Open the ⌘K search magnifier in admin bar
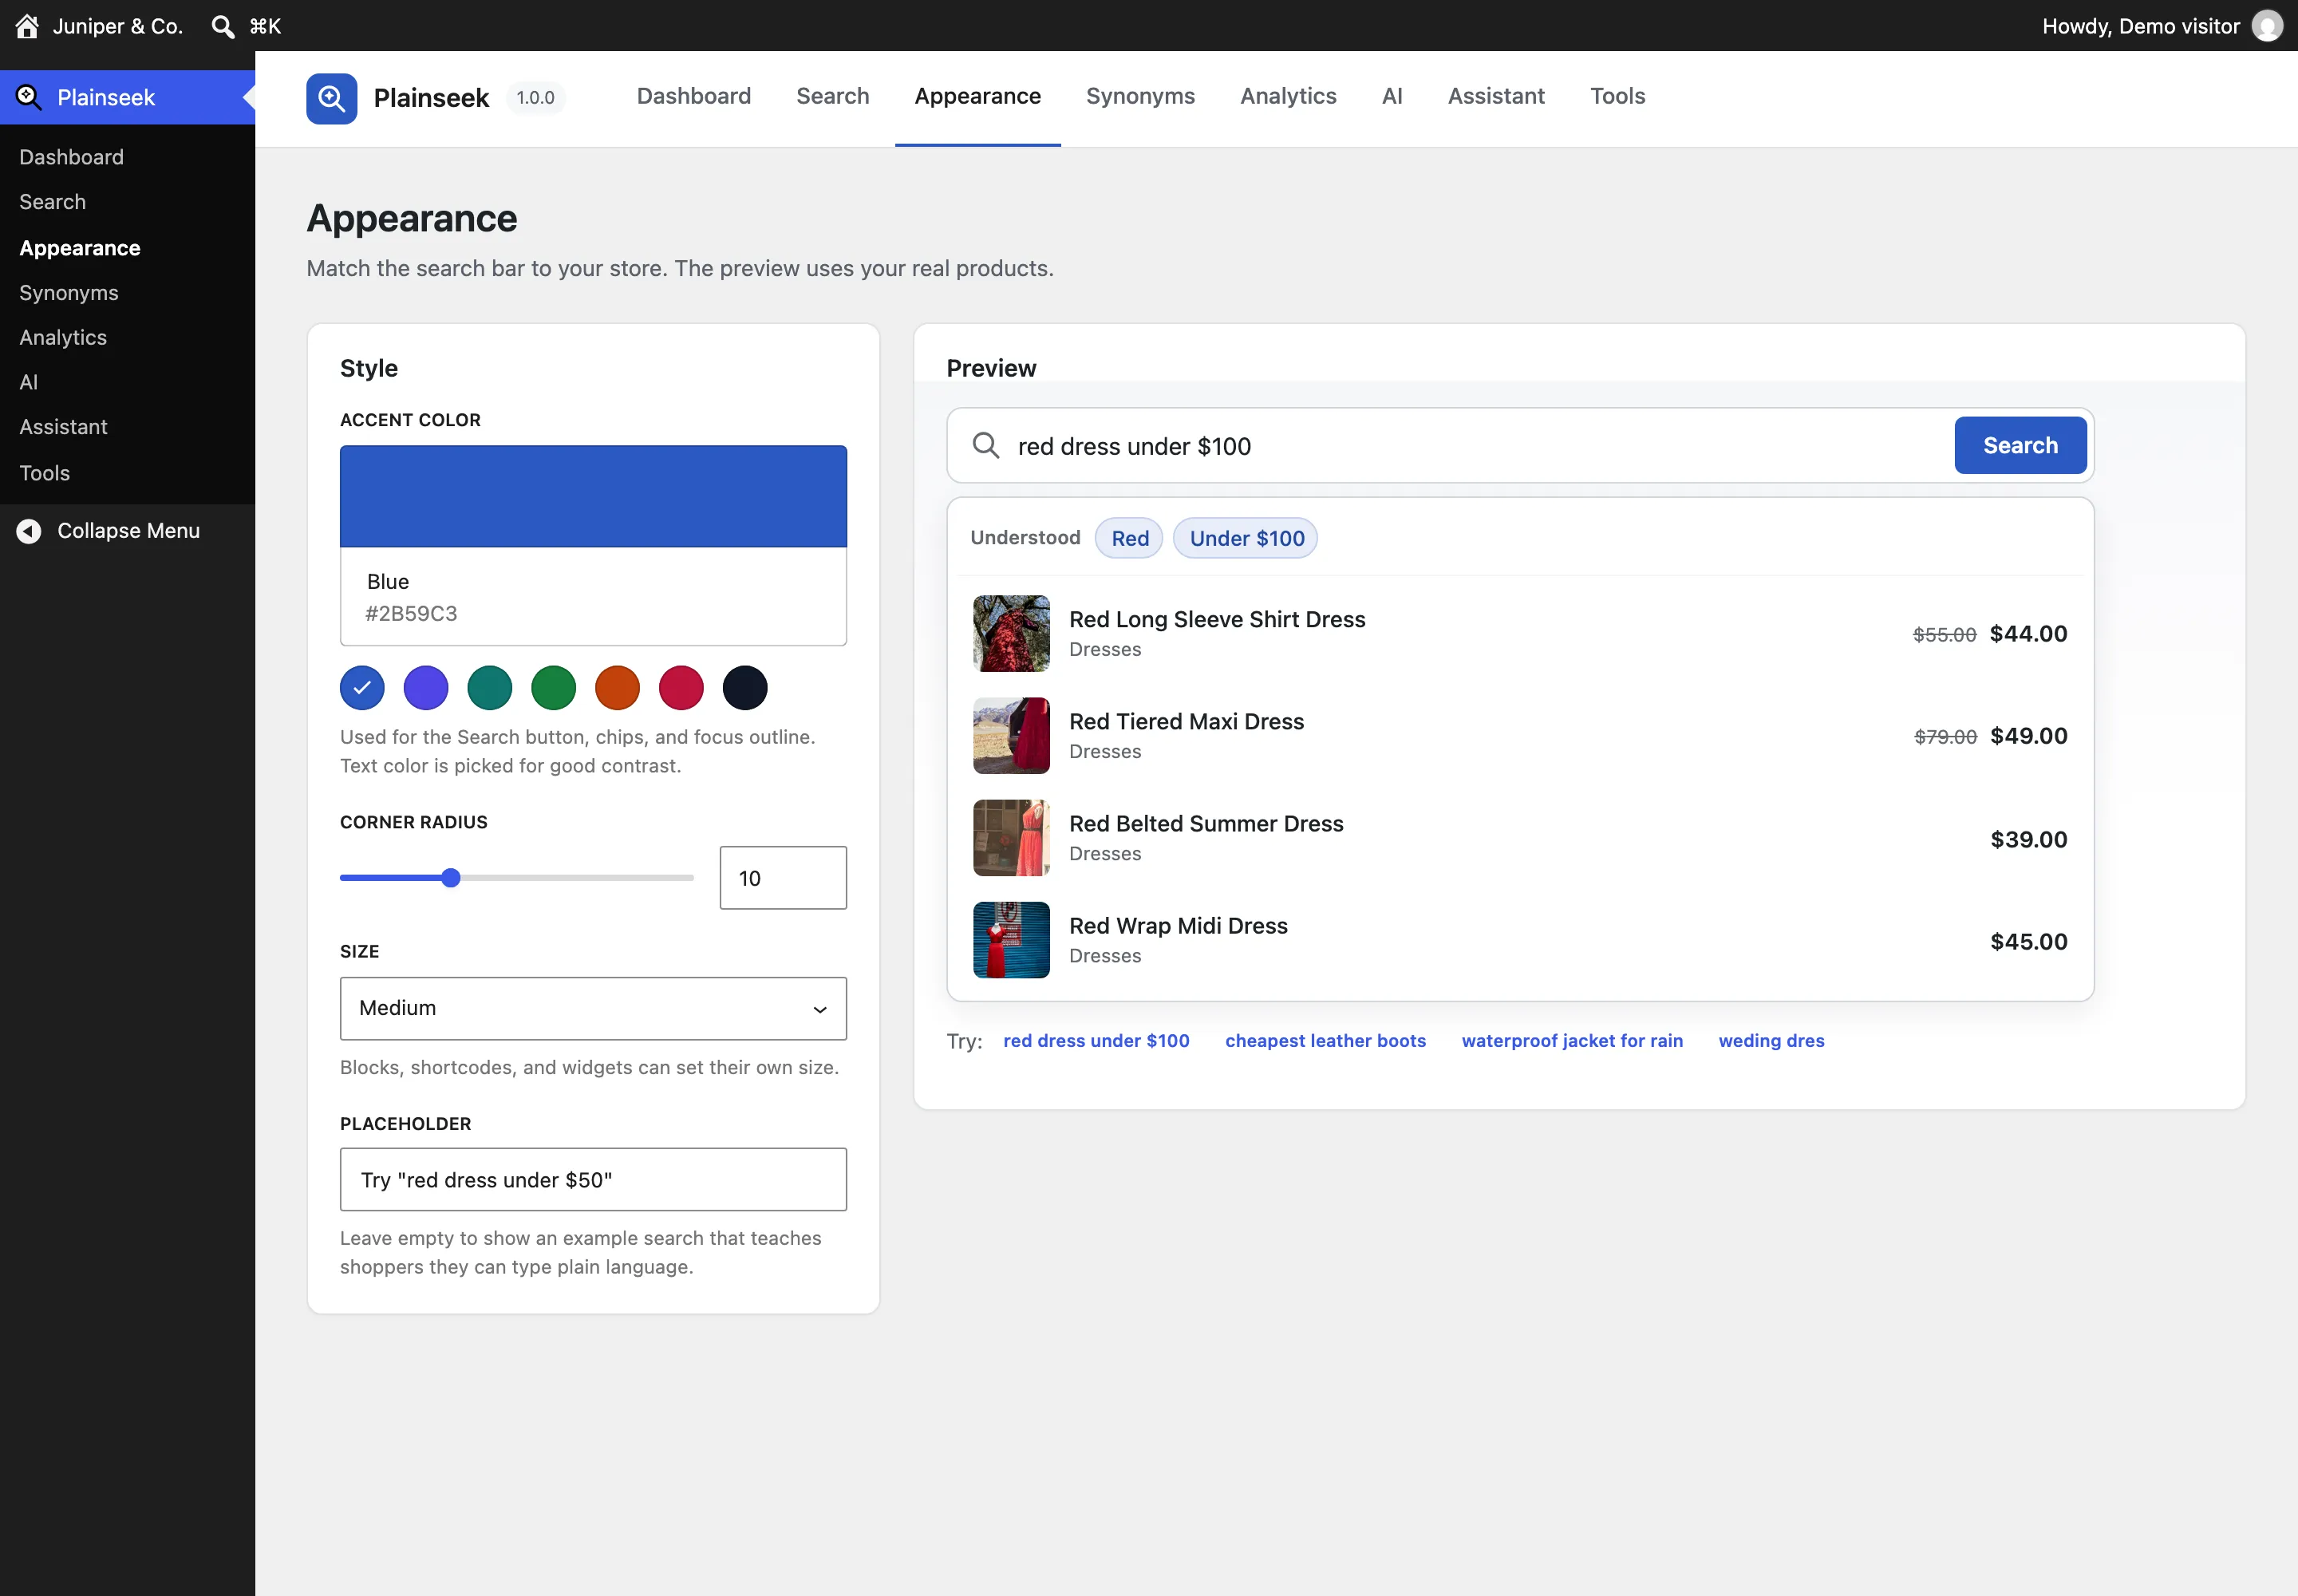Image resolution: width=2298 pixels, height=1596 pixels. point(222,26)
